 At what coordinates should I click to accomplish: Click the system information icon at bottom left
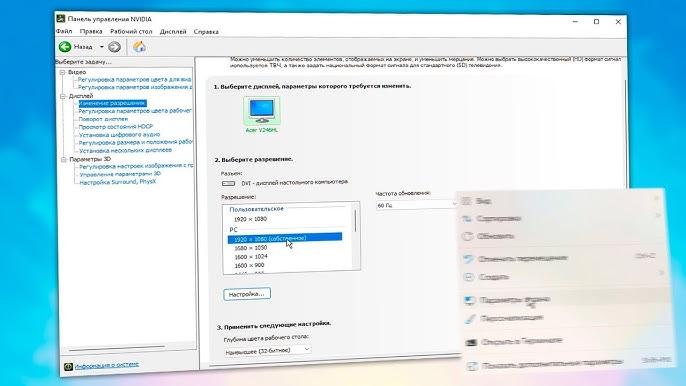68,367
